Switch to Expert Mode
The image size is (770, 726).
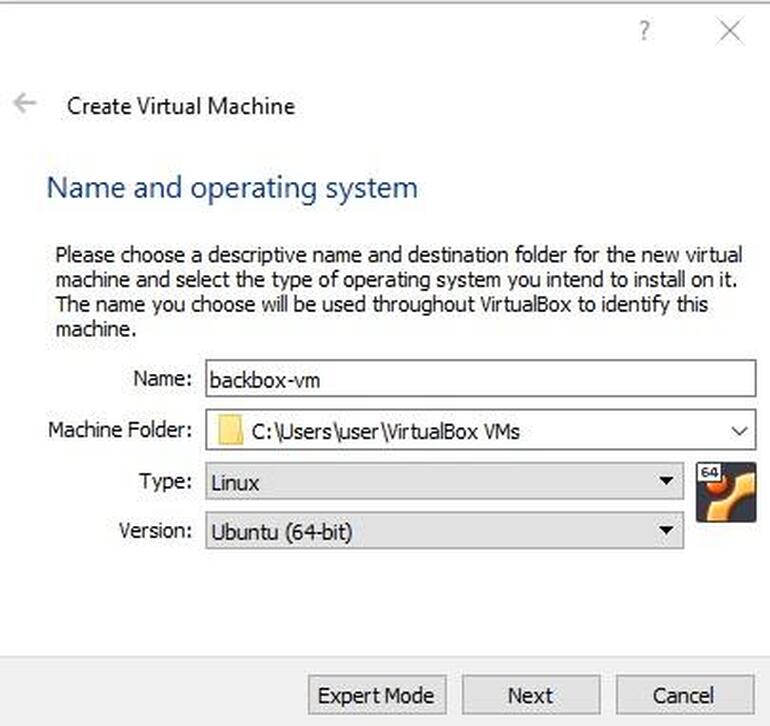(377, 695)
